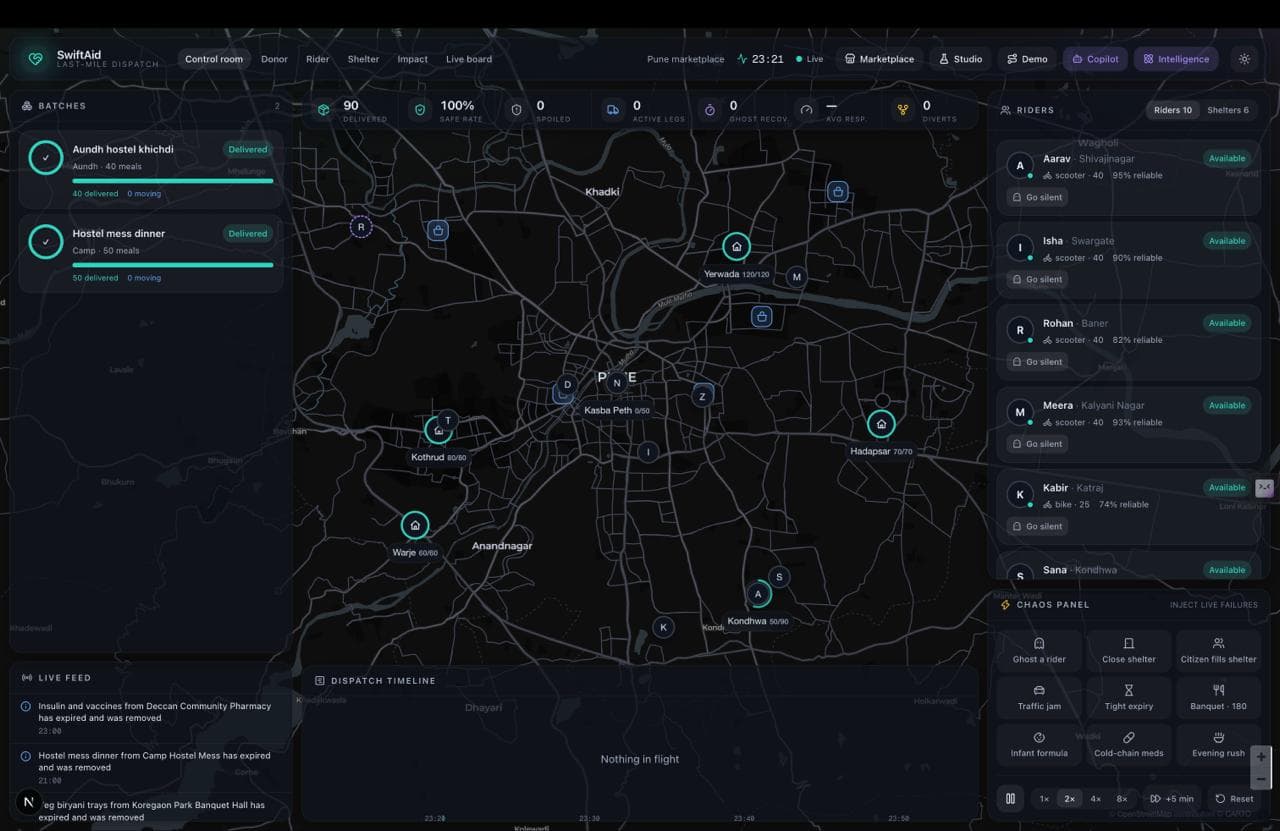Switch to Shelters 6 view
The height and width of the screenshot is (831, 1280).
coord(1228,110)
